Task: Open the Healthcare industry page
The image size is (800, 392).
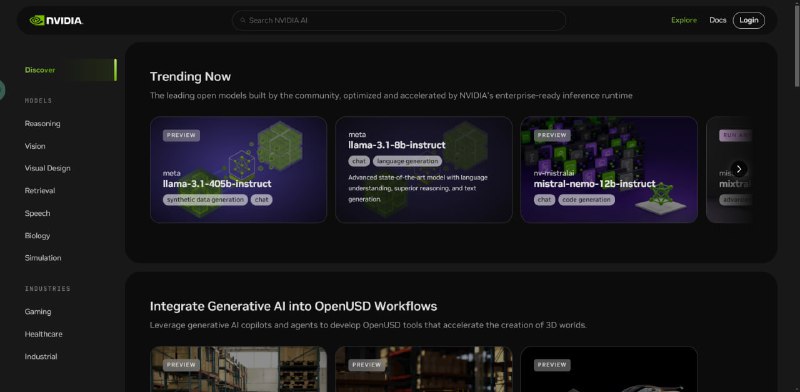Action: [x=43, y=334]
